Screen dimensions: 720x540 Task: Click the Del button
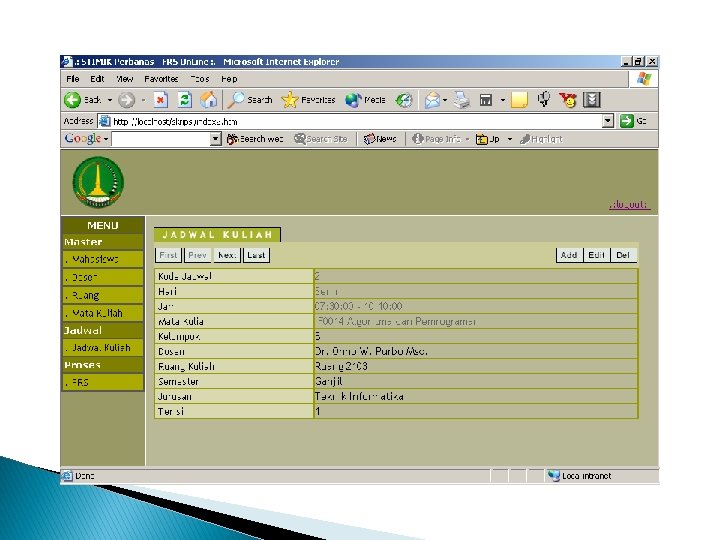click(x=623, y=255)
